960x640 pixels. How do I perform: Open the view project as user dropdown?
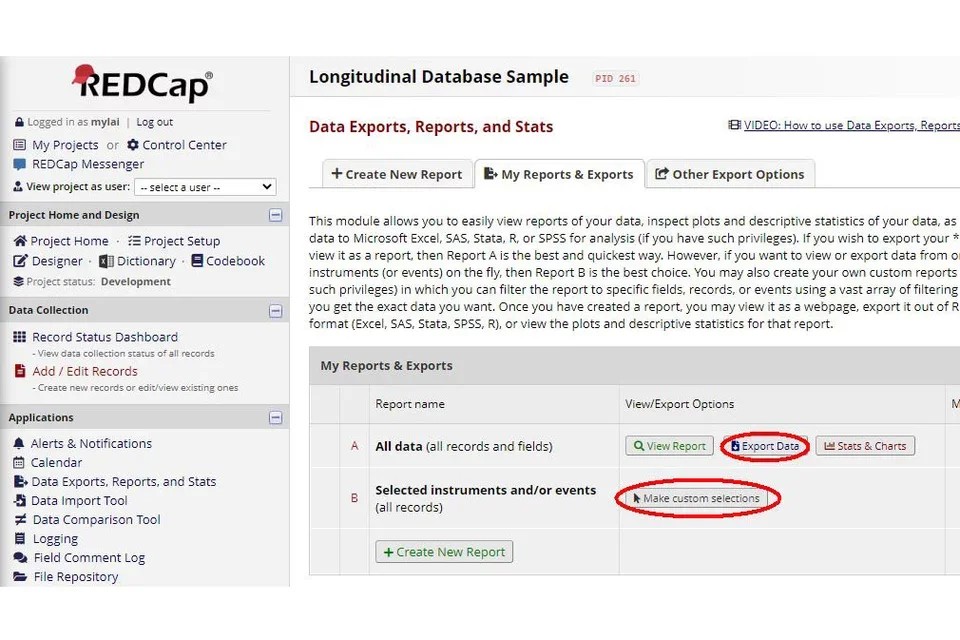point(204,186)
